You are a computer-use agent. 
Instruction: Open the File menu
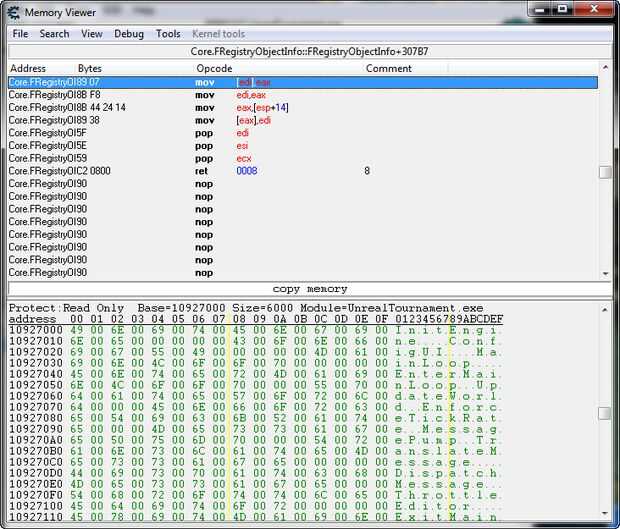(x=20, y=34)
